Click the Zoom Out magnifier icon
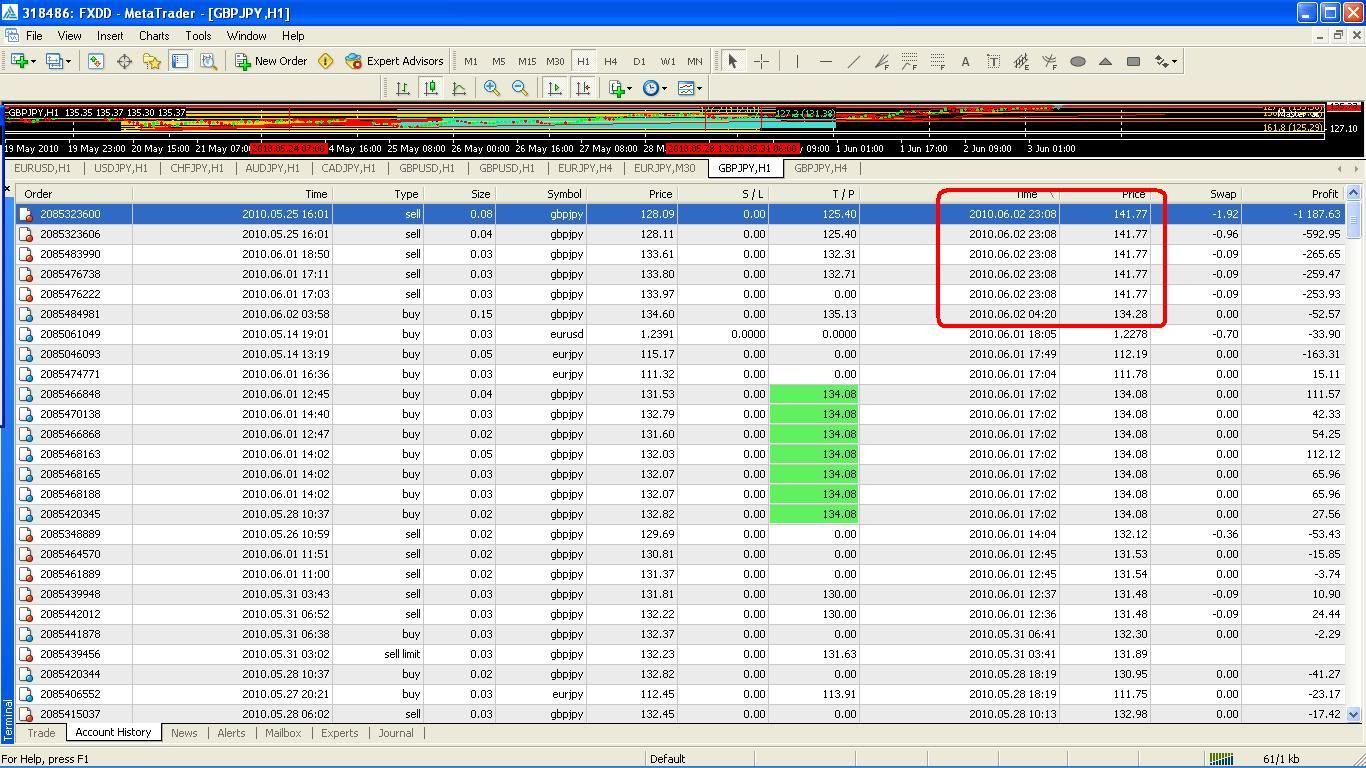Viewport: 1366px width, 768px height. pyautogui.click(x=520, y=88)
